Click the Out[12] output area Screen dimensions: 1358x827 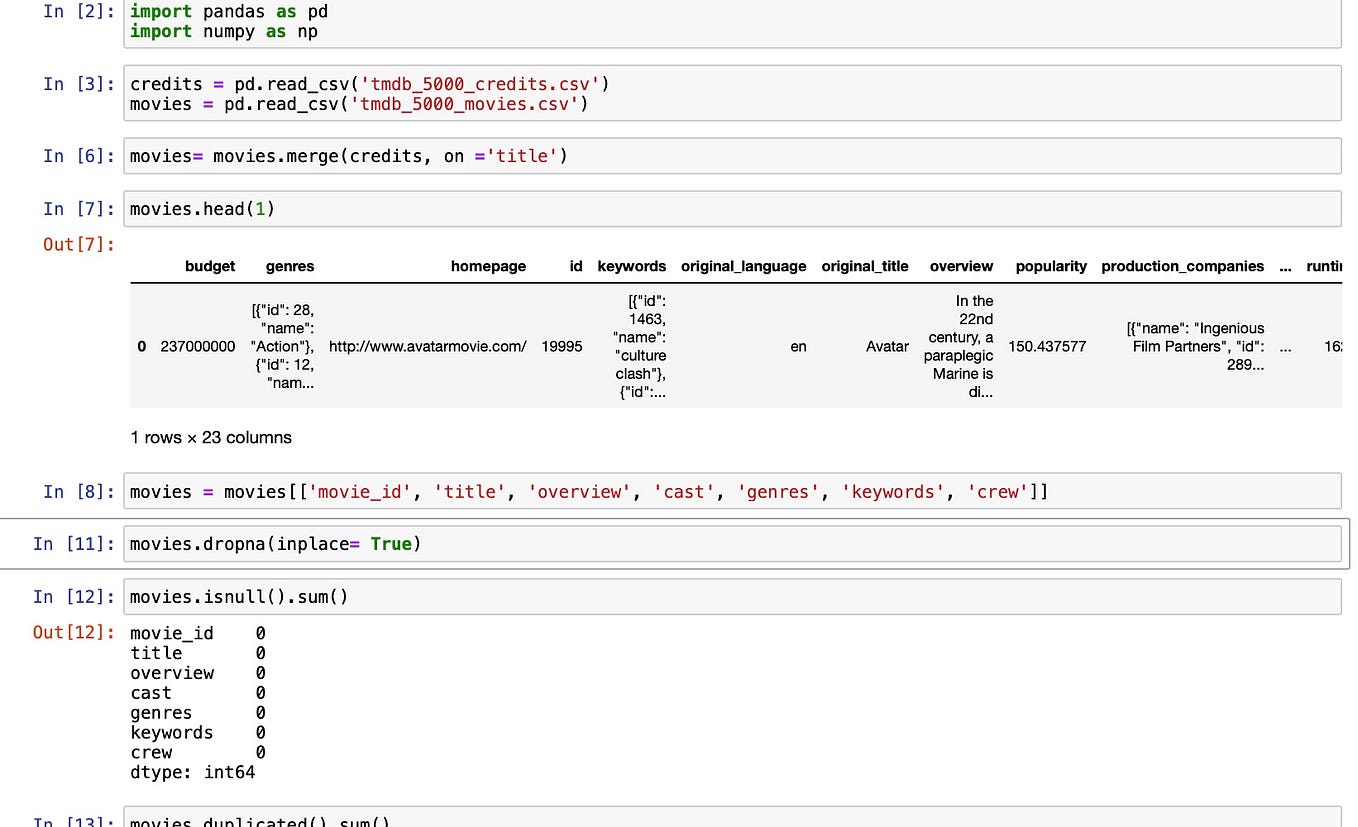pyautogui.click(x=74, y=632)
